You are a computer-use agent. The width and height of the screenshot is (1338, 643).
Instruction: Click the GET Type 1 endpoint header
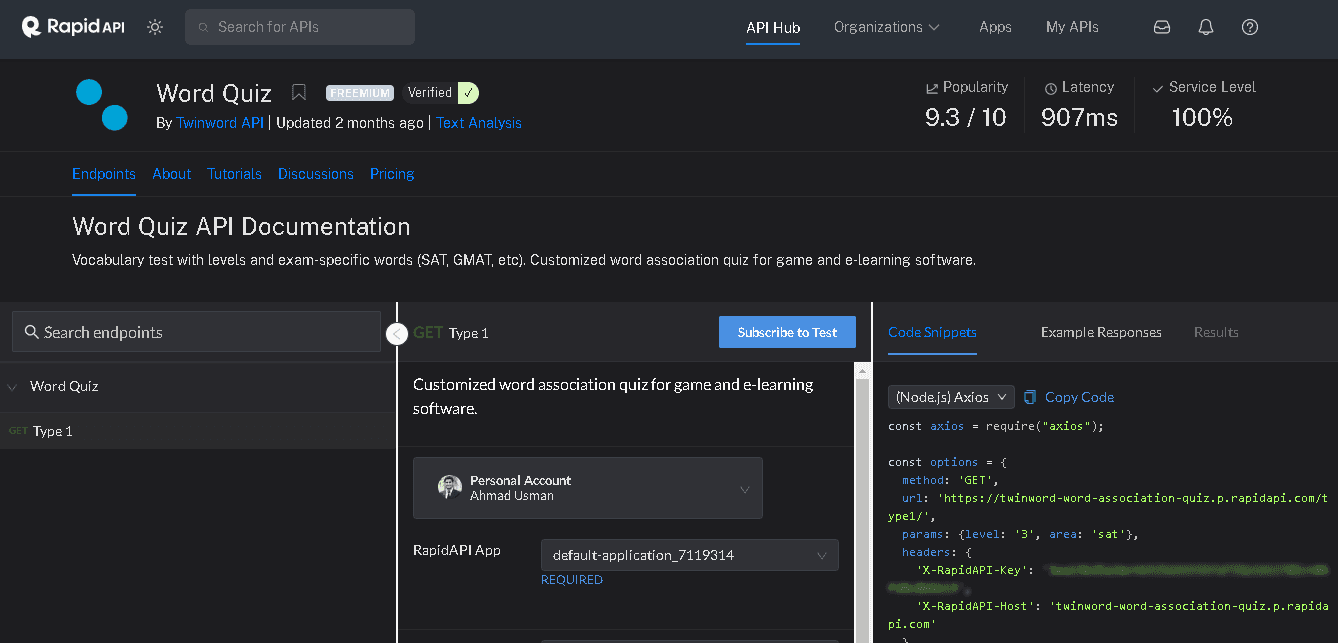click(x=451, y=332)
